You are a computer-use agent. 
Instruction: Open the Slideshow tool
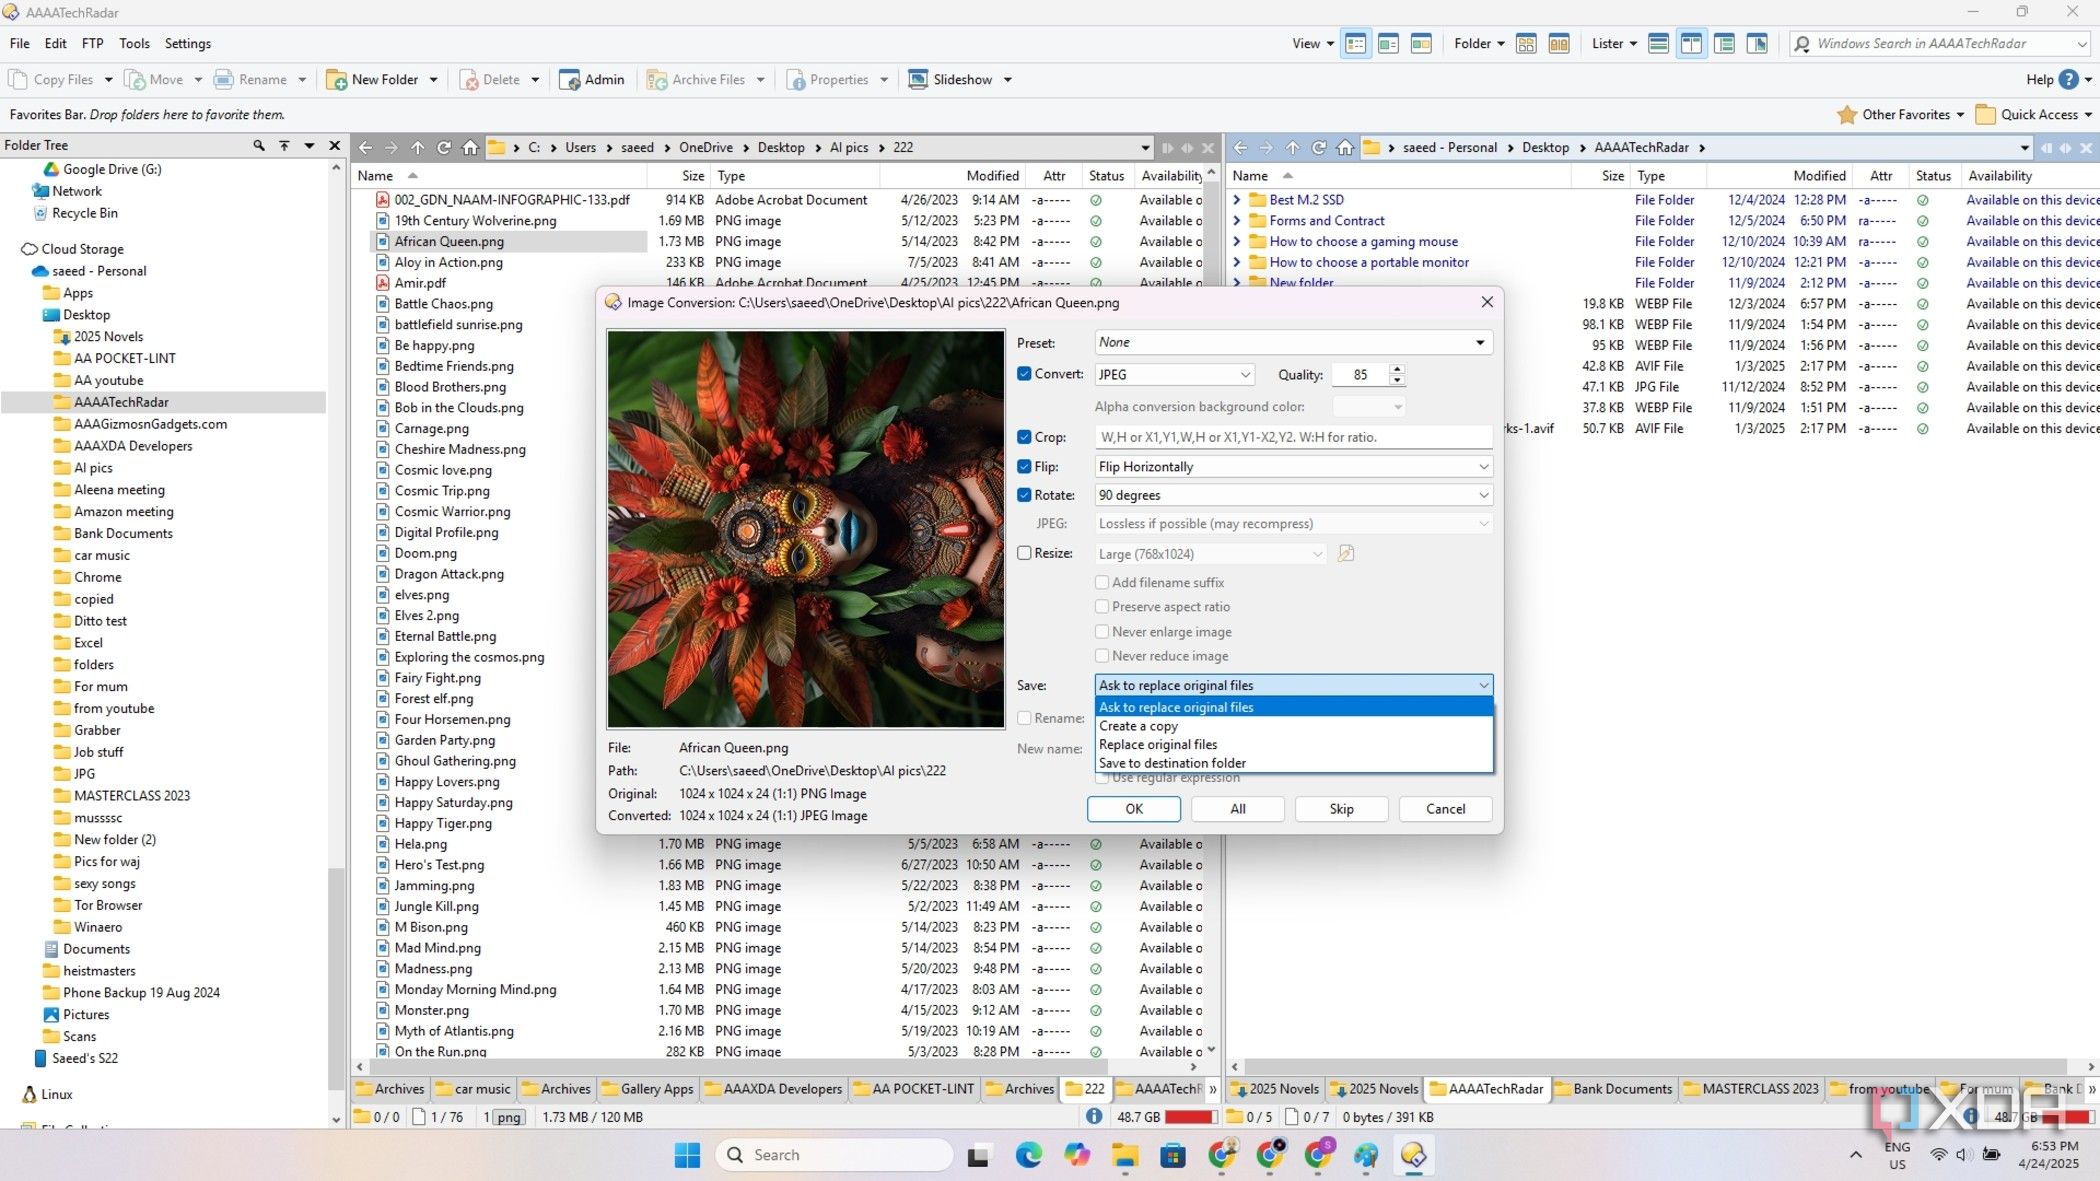coord(951,79)
